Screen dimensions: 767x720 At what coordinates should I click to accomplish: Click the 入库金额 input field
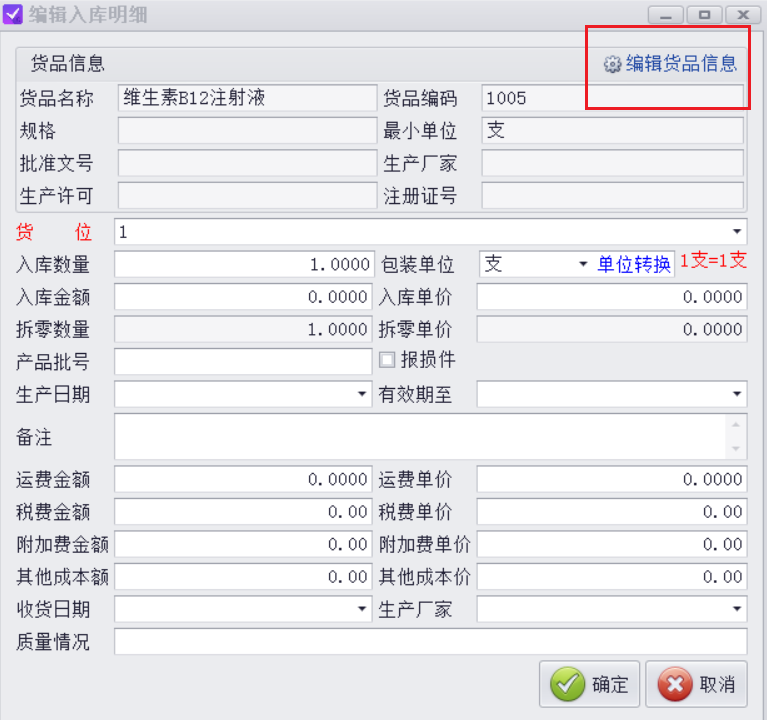(243, 297)
